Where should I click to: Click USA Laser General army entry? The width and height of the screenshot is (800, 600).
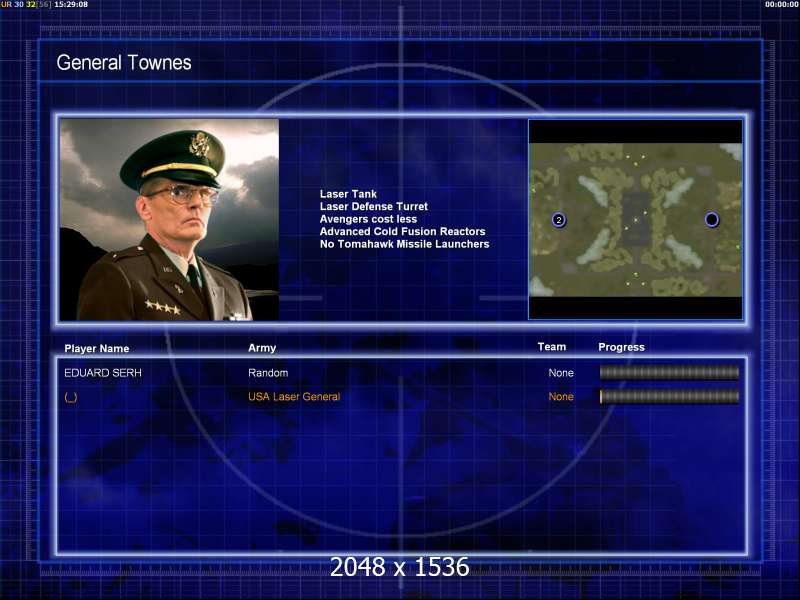click(294, 396)
